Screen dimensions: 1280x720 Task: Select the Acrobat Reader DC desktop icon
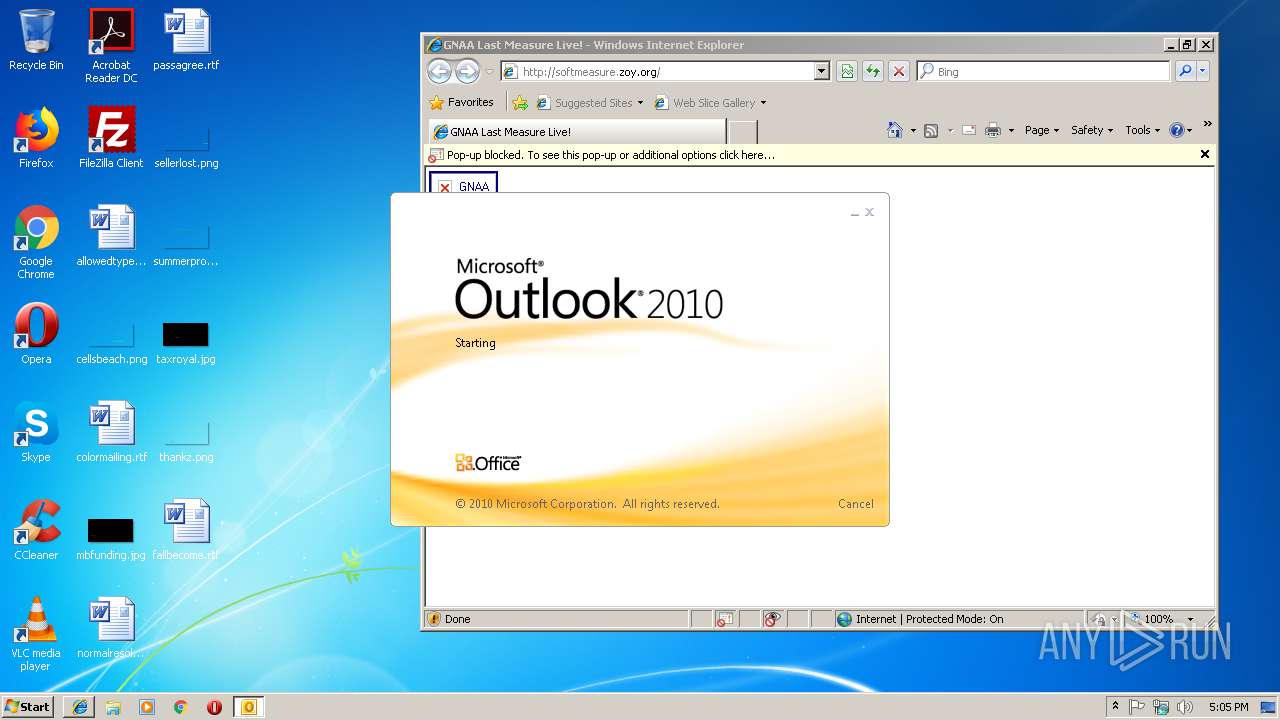point(111,46)
